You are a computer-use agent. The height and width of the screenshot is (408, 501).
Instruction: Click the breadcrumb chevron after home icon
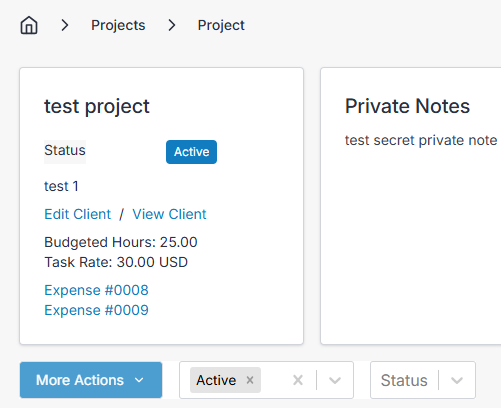click(65, 25)
